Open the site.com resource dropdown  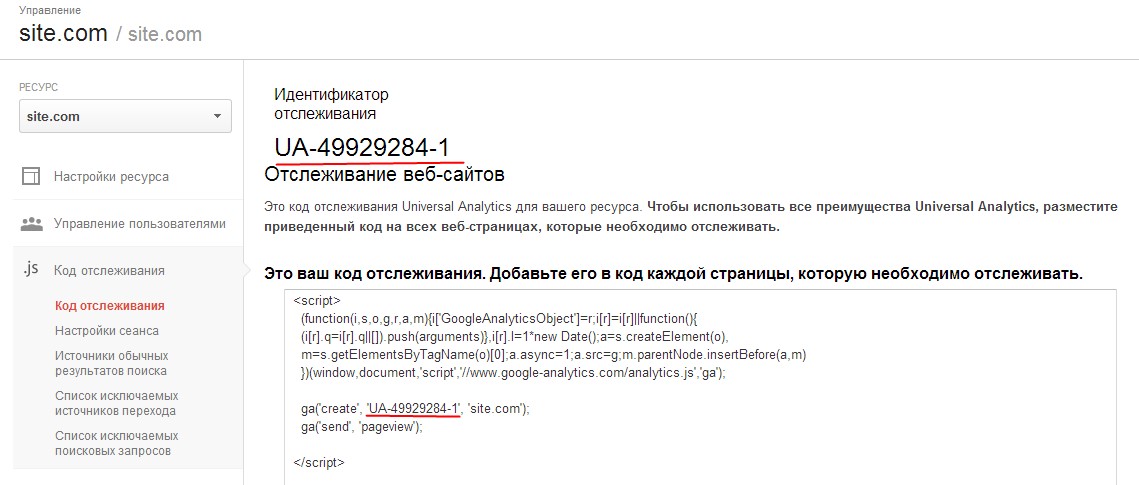point(125,116)
